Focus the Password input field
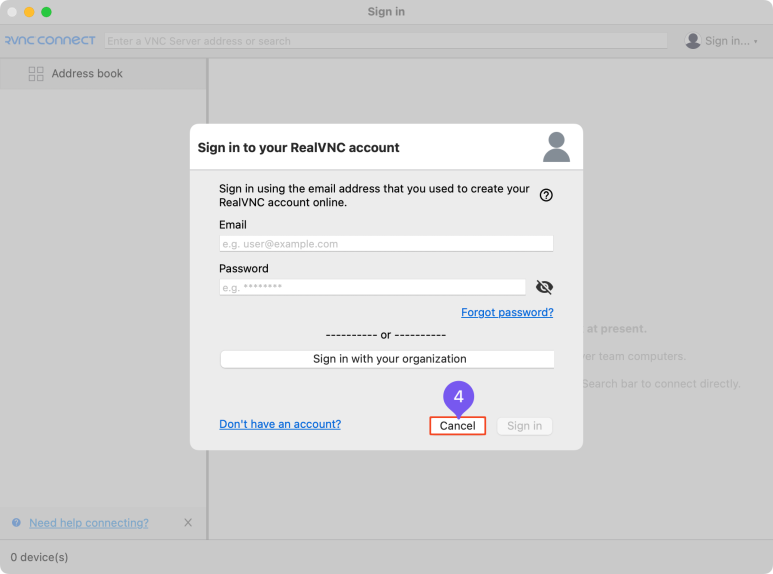Screen dimensions: 773x574 (372, 287)
